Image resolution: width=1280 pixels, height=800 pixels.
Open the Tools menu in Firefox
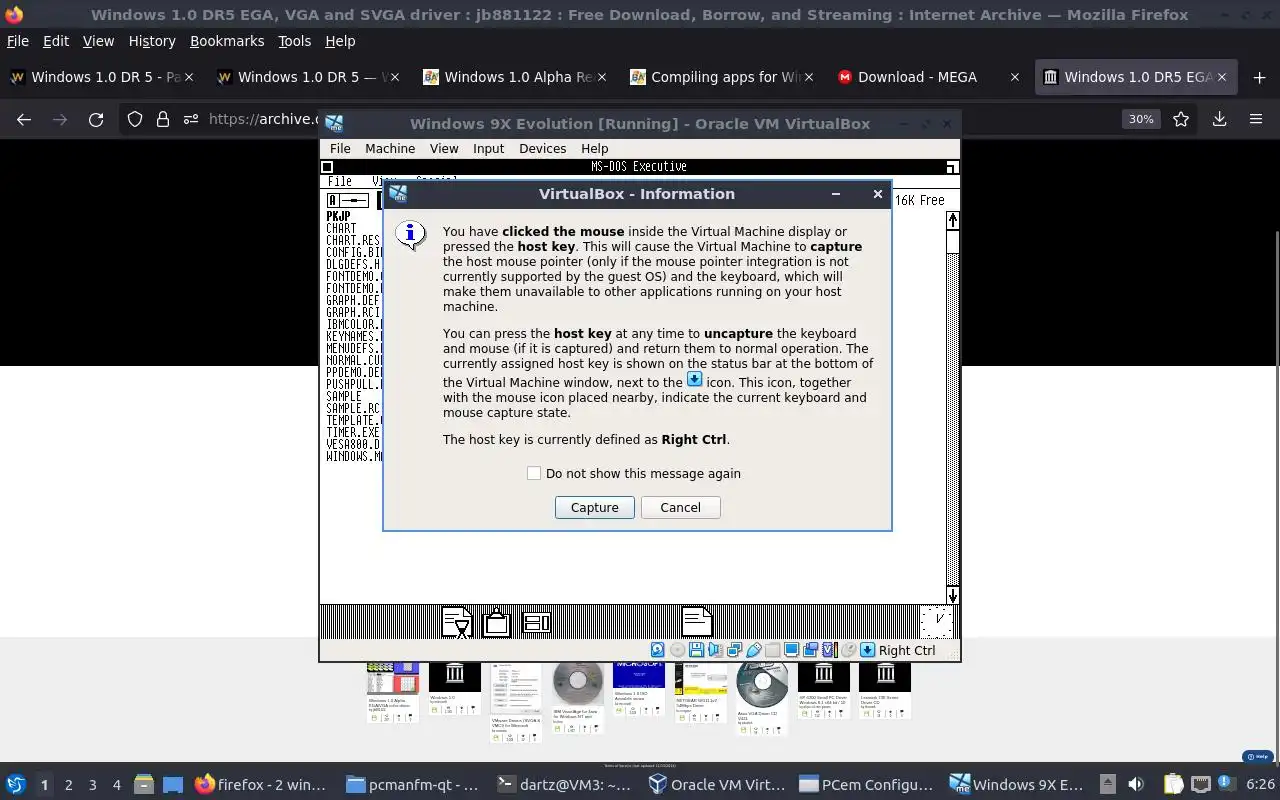click(294, 41)
